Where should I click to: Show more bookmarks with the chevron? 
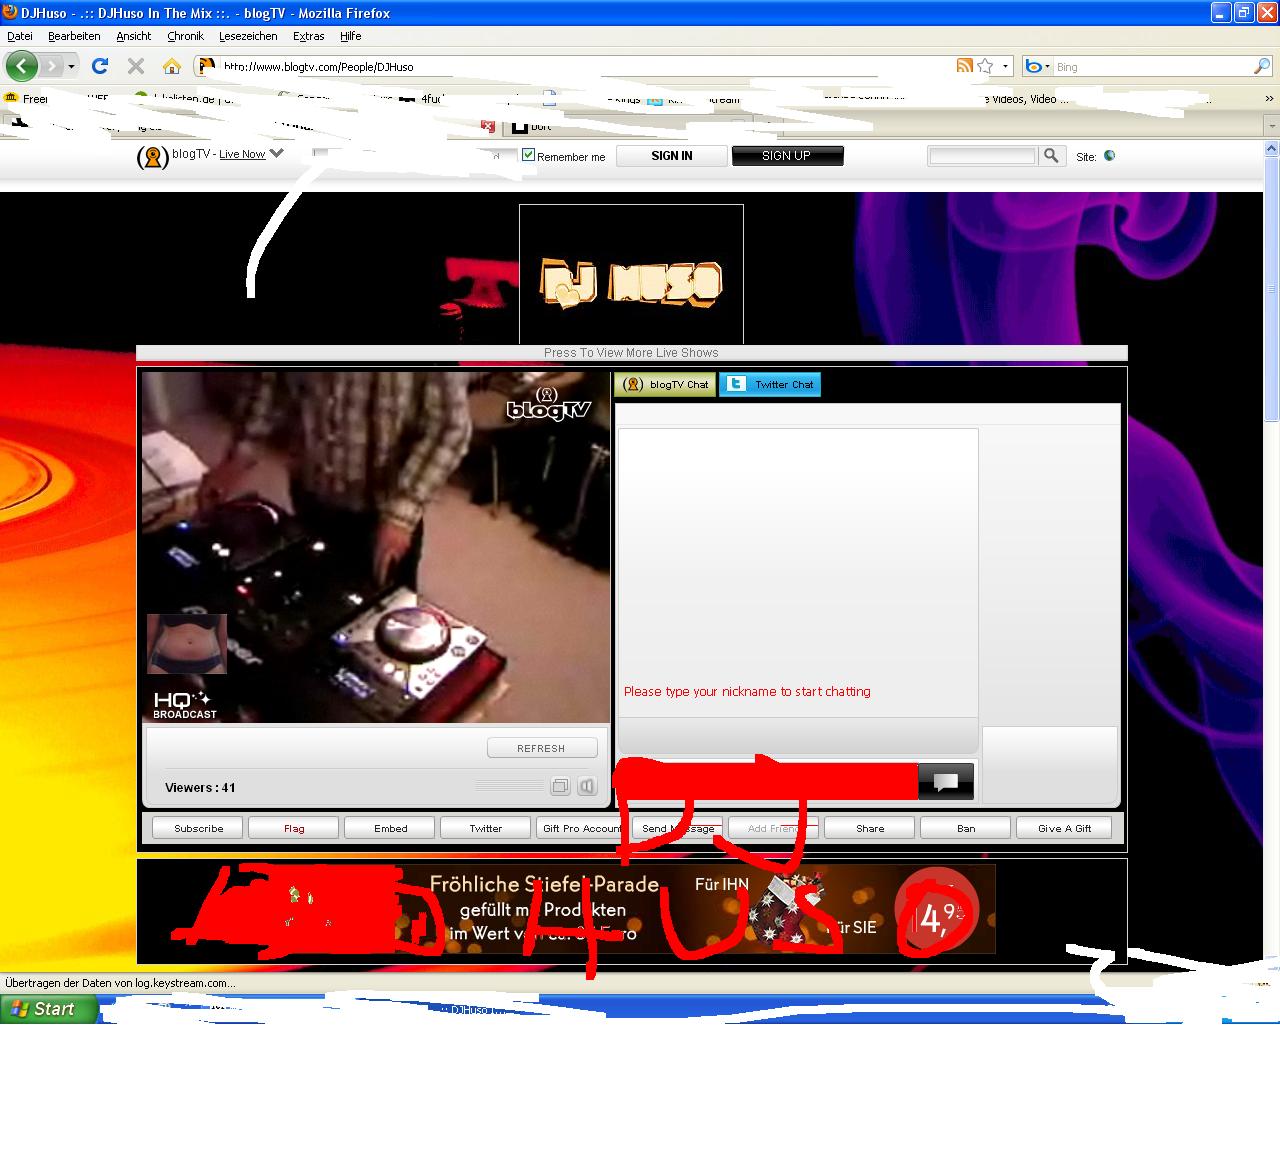[x=1270, y=99]
